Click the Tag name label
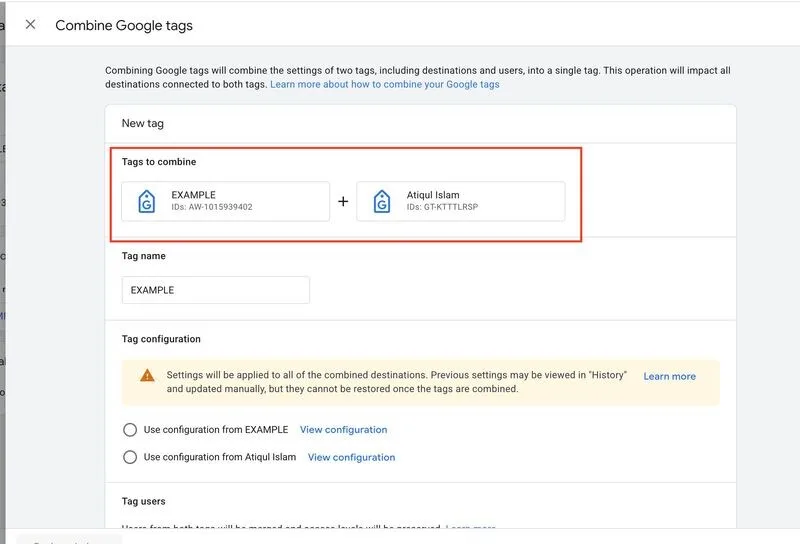800x544 pixels. pyautogui.click(x=143, y=256)
